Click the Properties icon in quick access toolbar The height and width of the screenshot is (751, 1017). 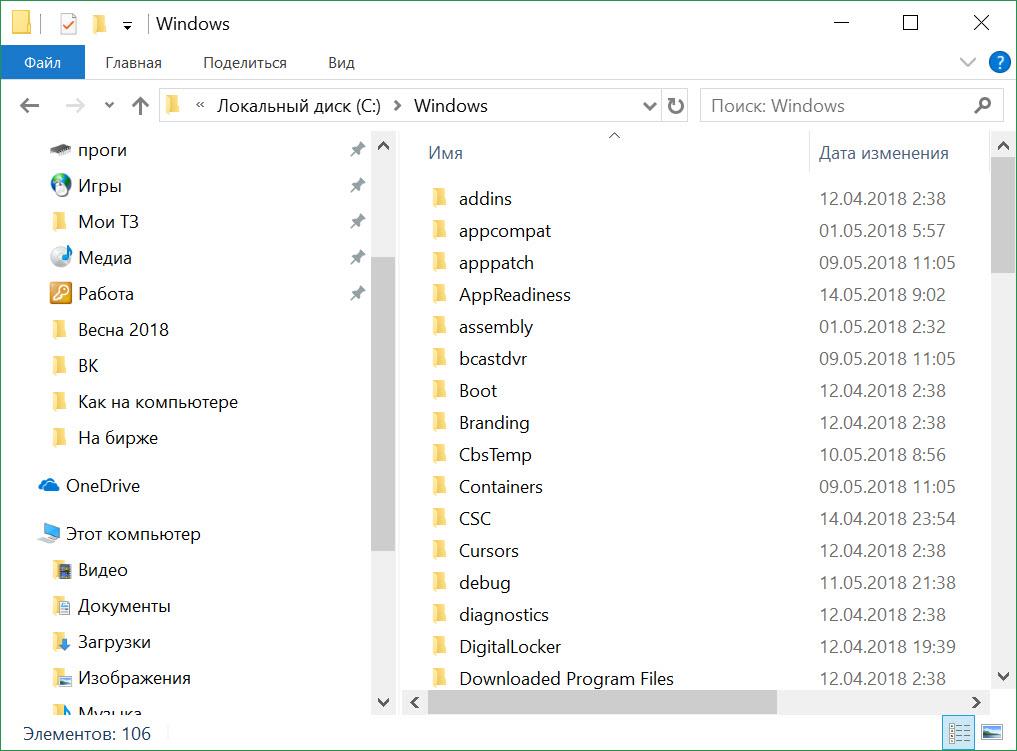pos(68,23)
